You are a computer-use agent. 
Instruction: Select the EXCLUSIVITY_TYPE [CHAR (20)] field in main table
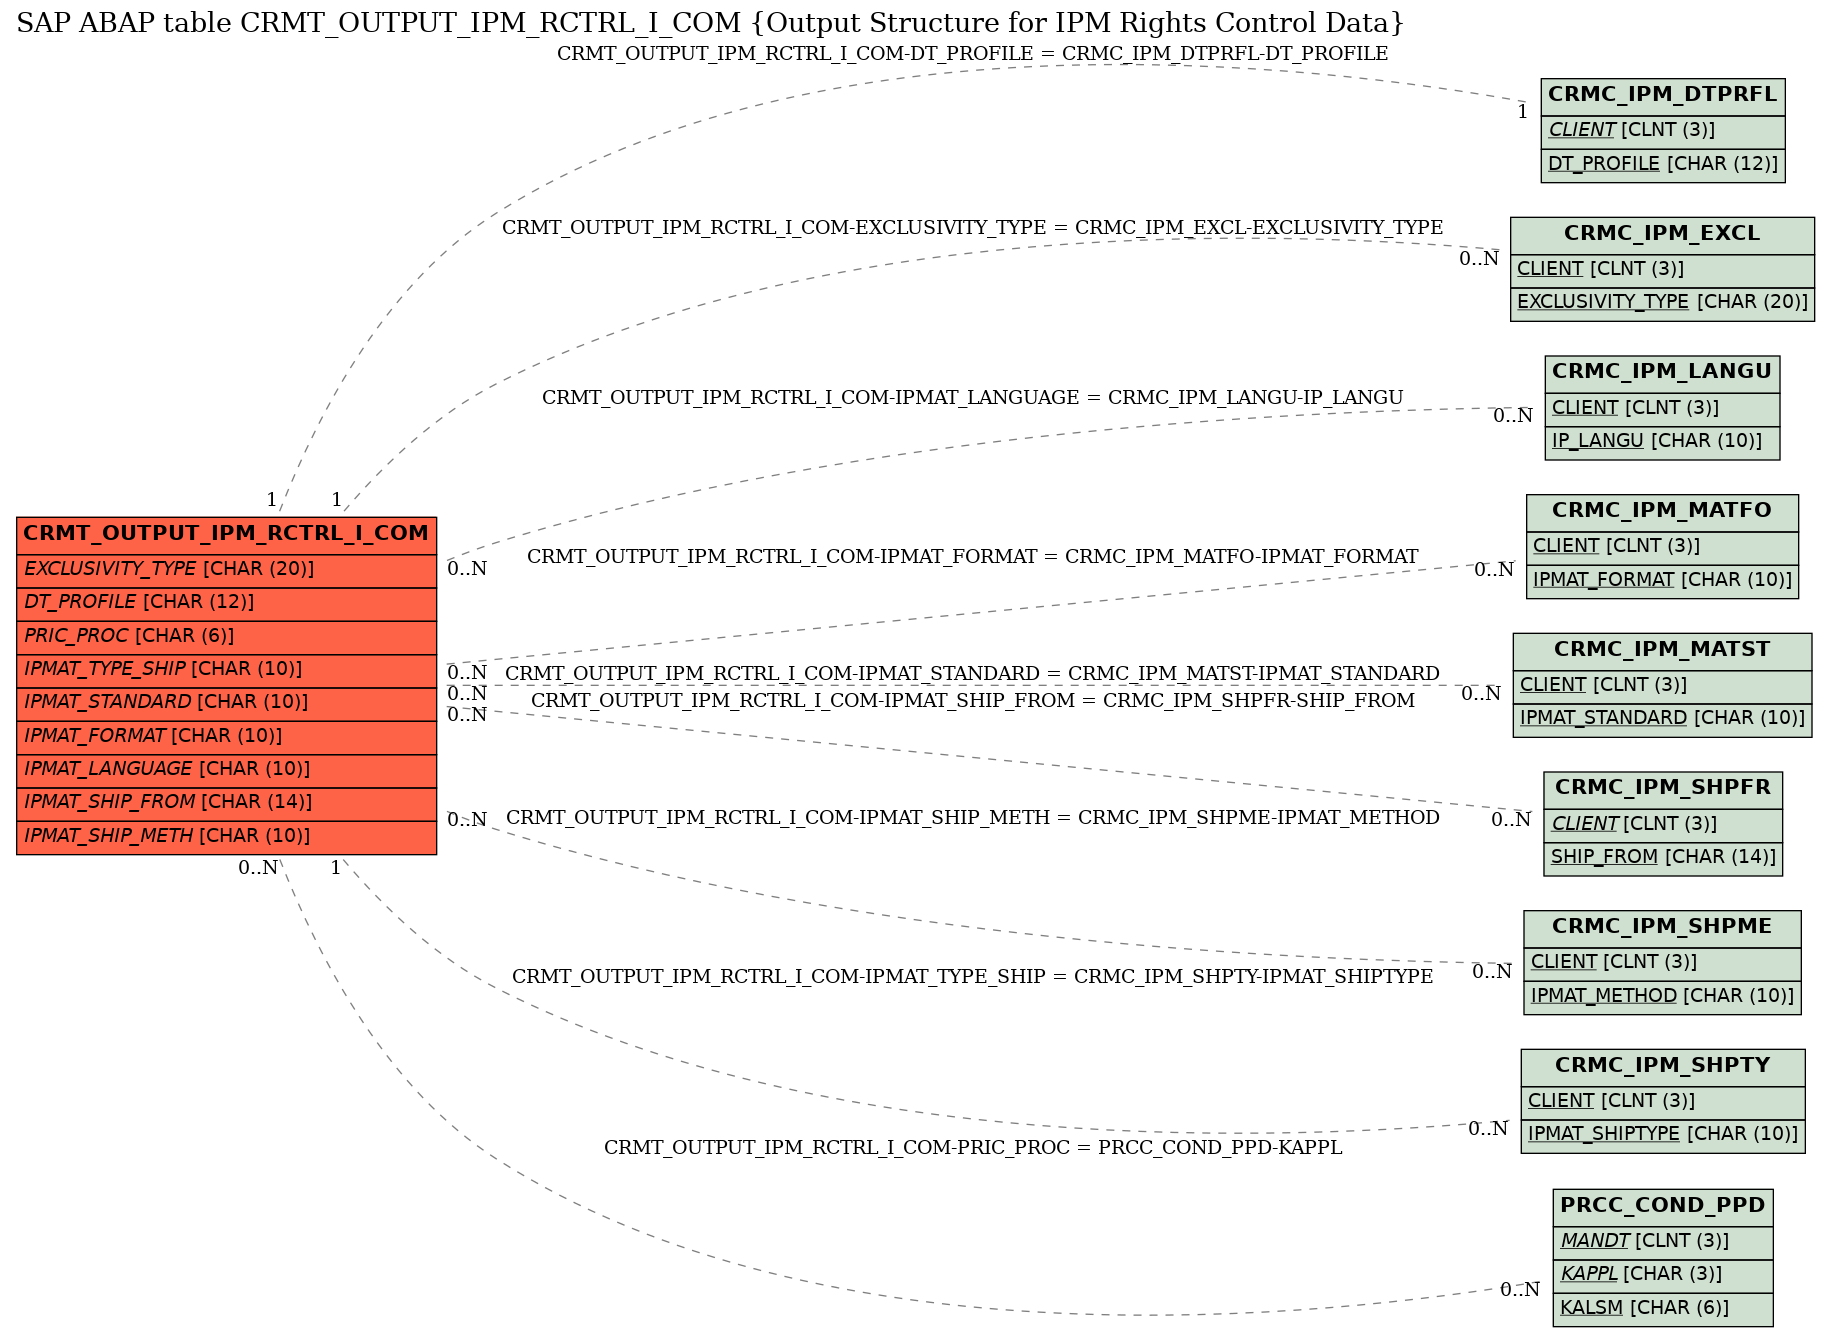point(226,569)
